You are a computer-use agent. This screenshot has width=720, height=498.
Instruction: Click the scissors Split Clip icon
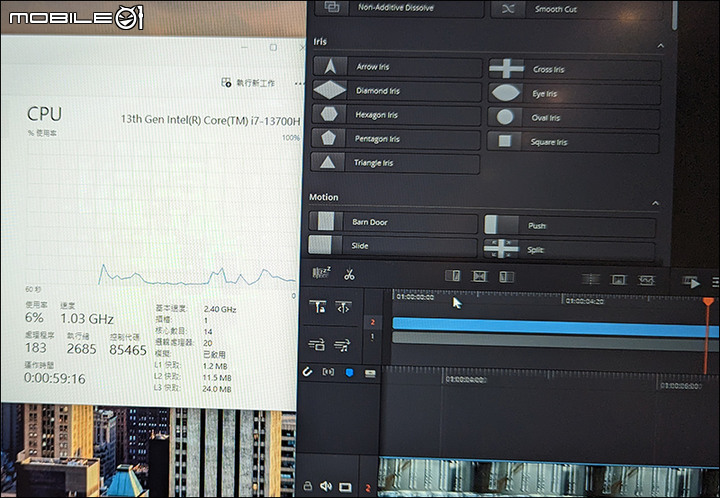pos(349,274)
